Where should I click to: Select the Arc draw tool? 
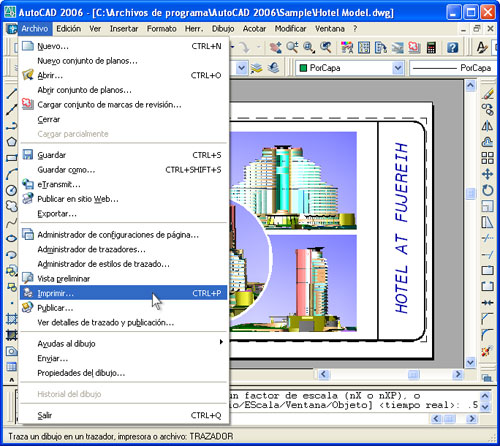11,174
